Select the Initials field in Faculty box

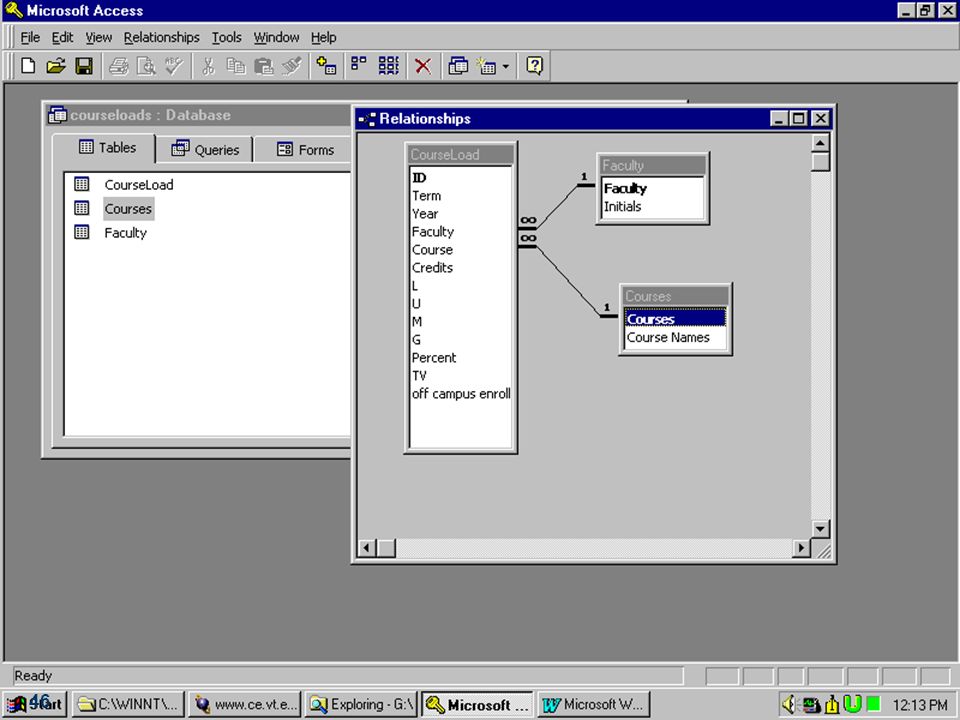coord(653,206)
